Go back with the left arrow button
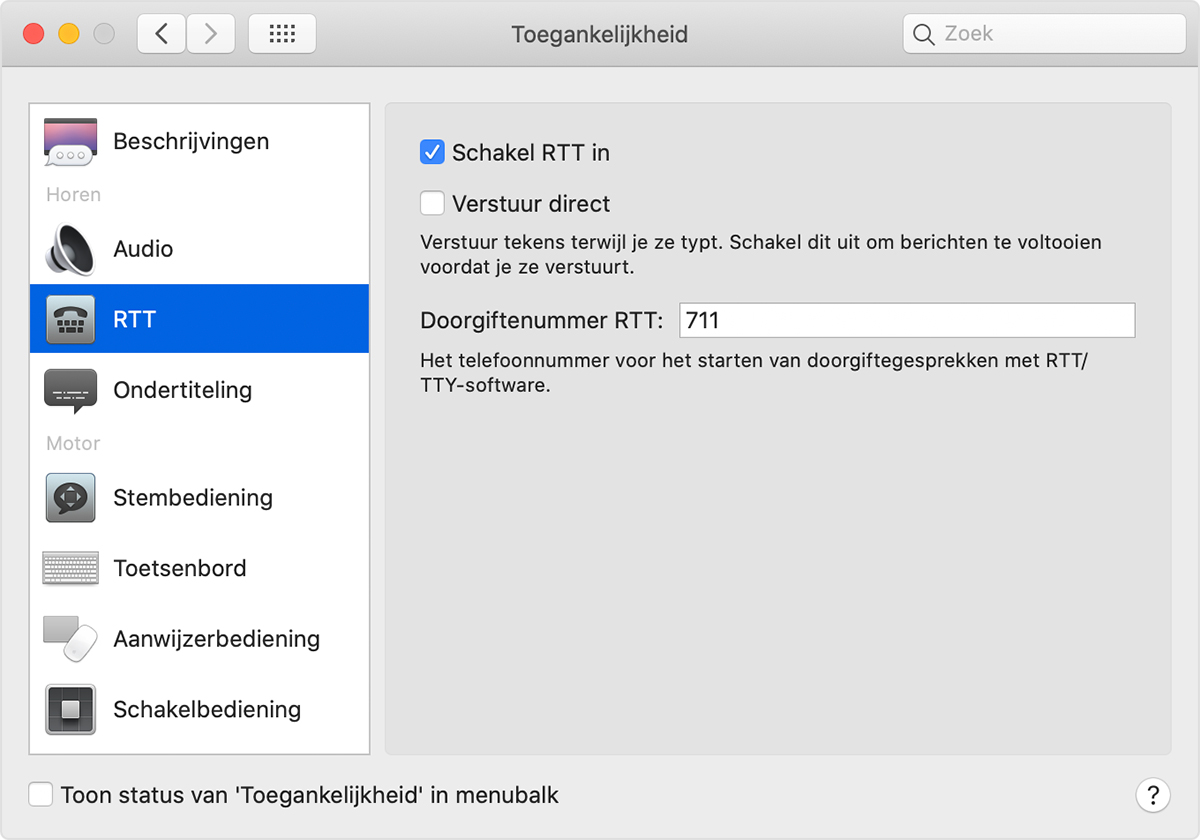 (x=161, y=34)
